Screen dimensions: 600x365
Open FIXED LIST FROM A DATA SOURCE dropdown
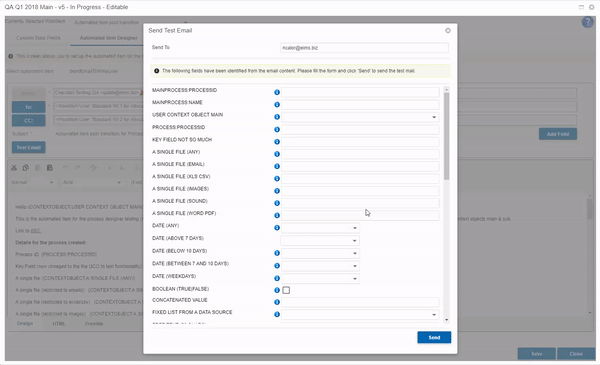point(434,314)
